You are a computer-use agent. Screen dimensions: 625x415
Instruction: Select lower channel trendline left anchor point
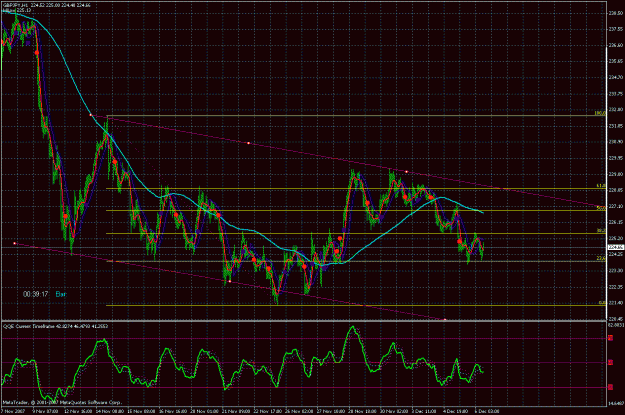pyautogui.click(x=15, y=243)
